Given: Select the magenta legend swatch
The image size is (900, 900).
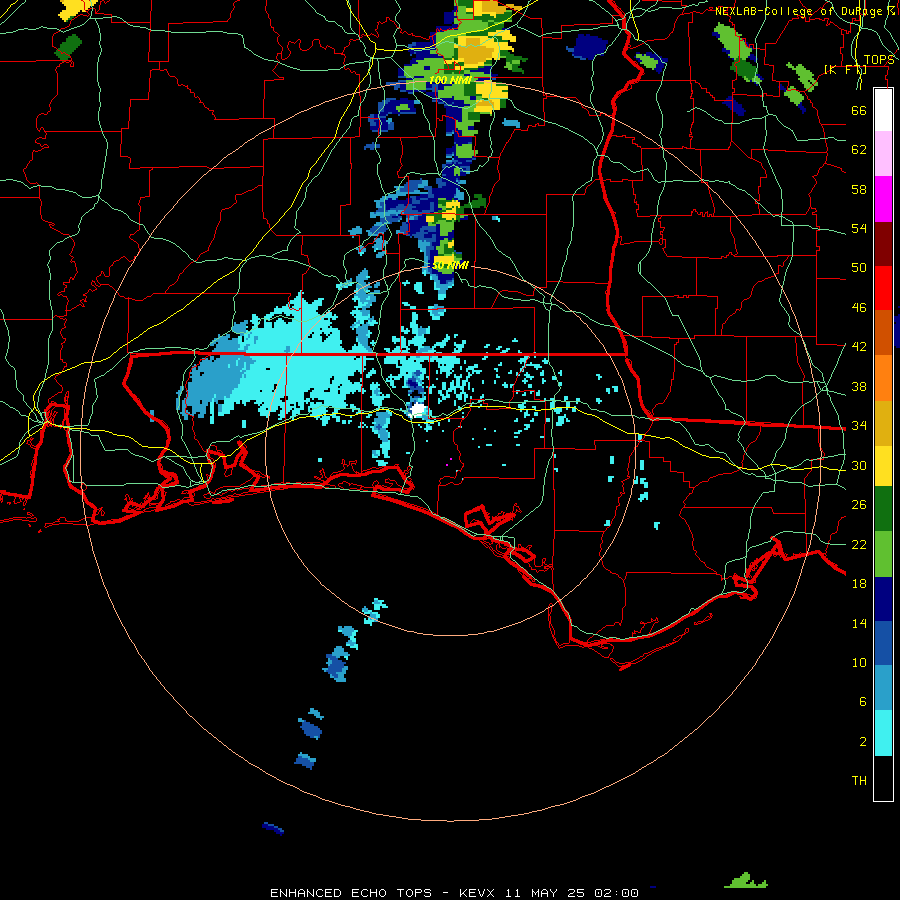Looking at the screenshot, I should (x=883, y=199).
